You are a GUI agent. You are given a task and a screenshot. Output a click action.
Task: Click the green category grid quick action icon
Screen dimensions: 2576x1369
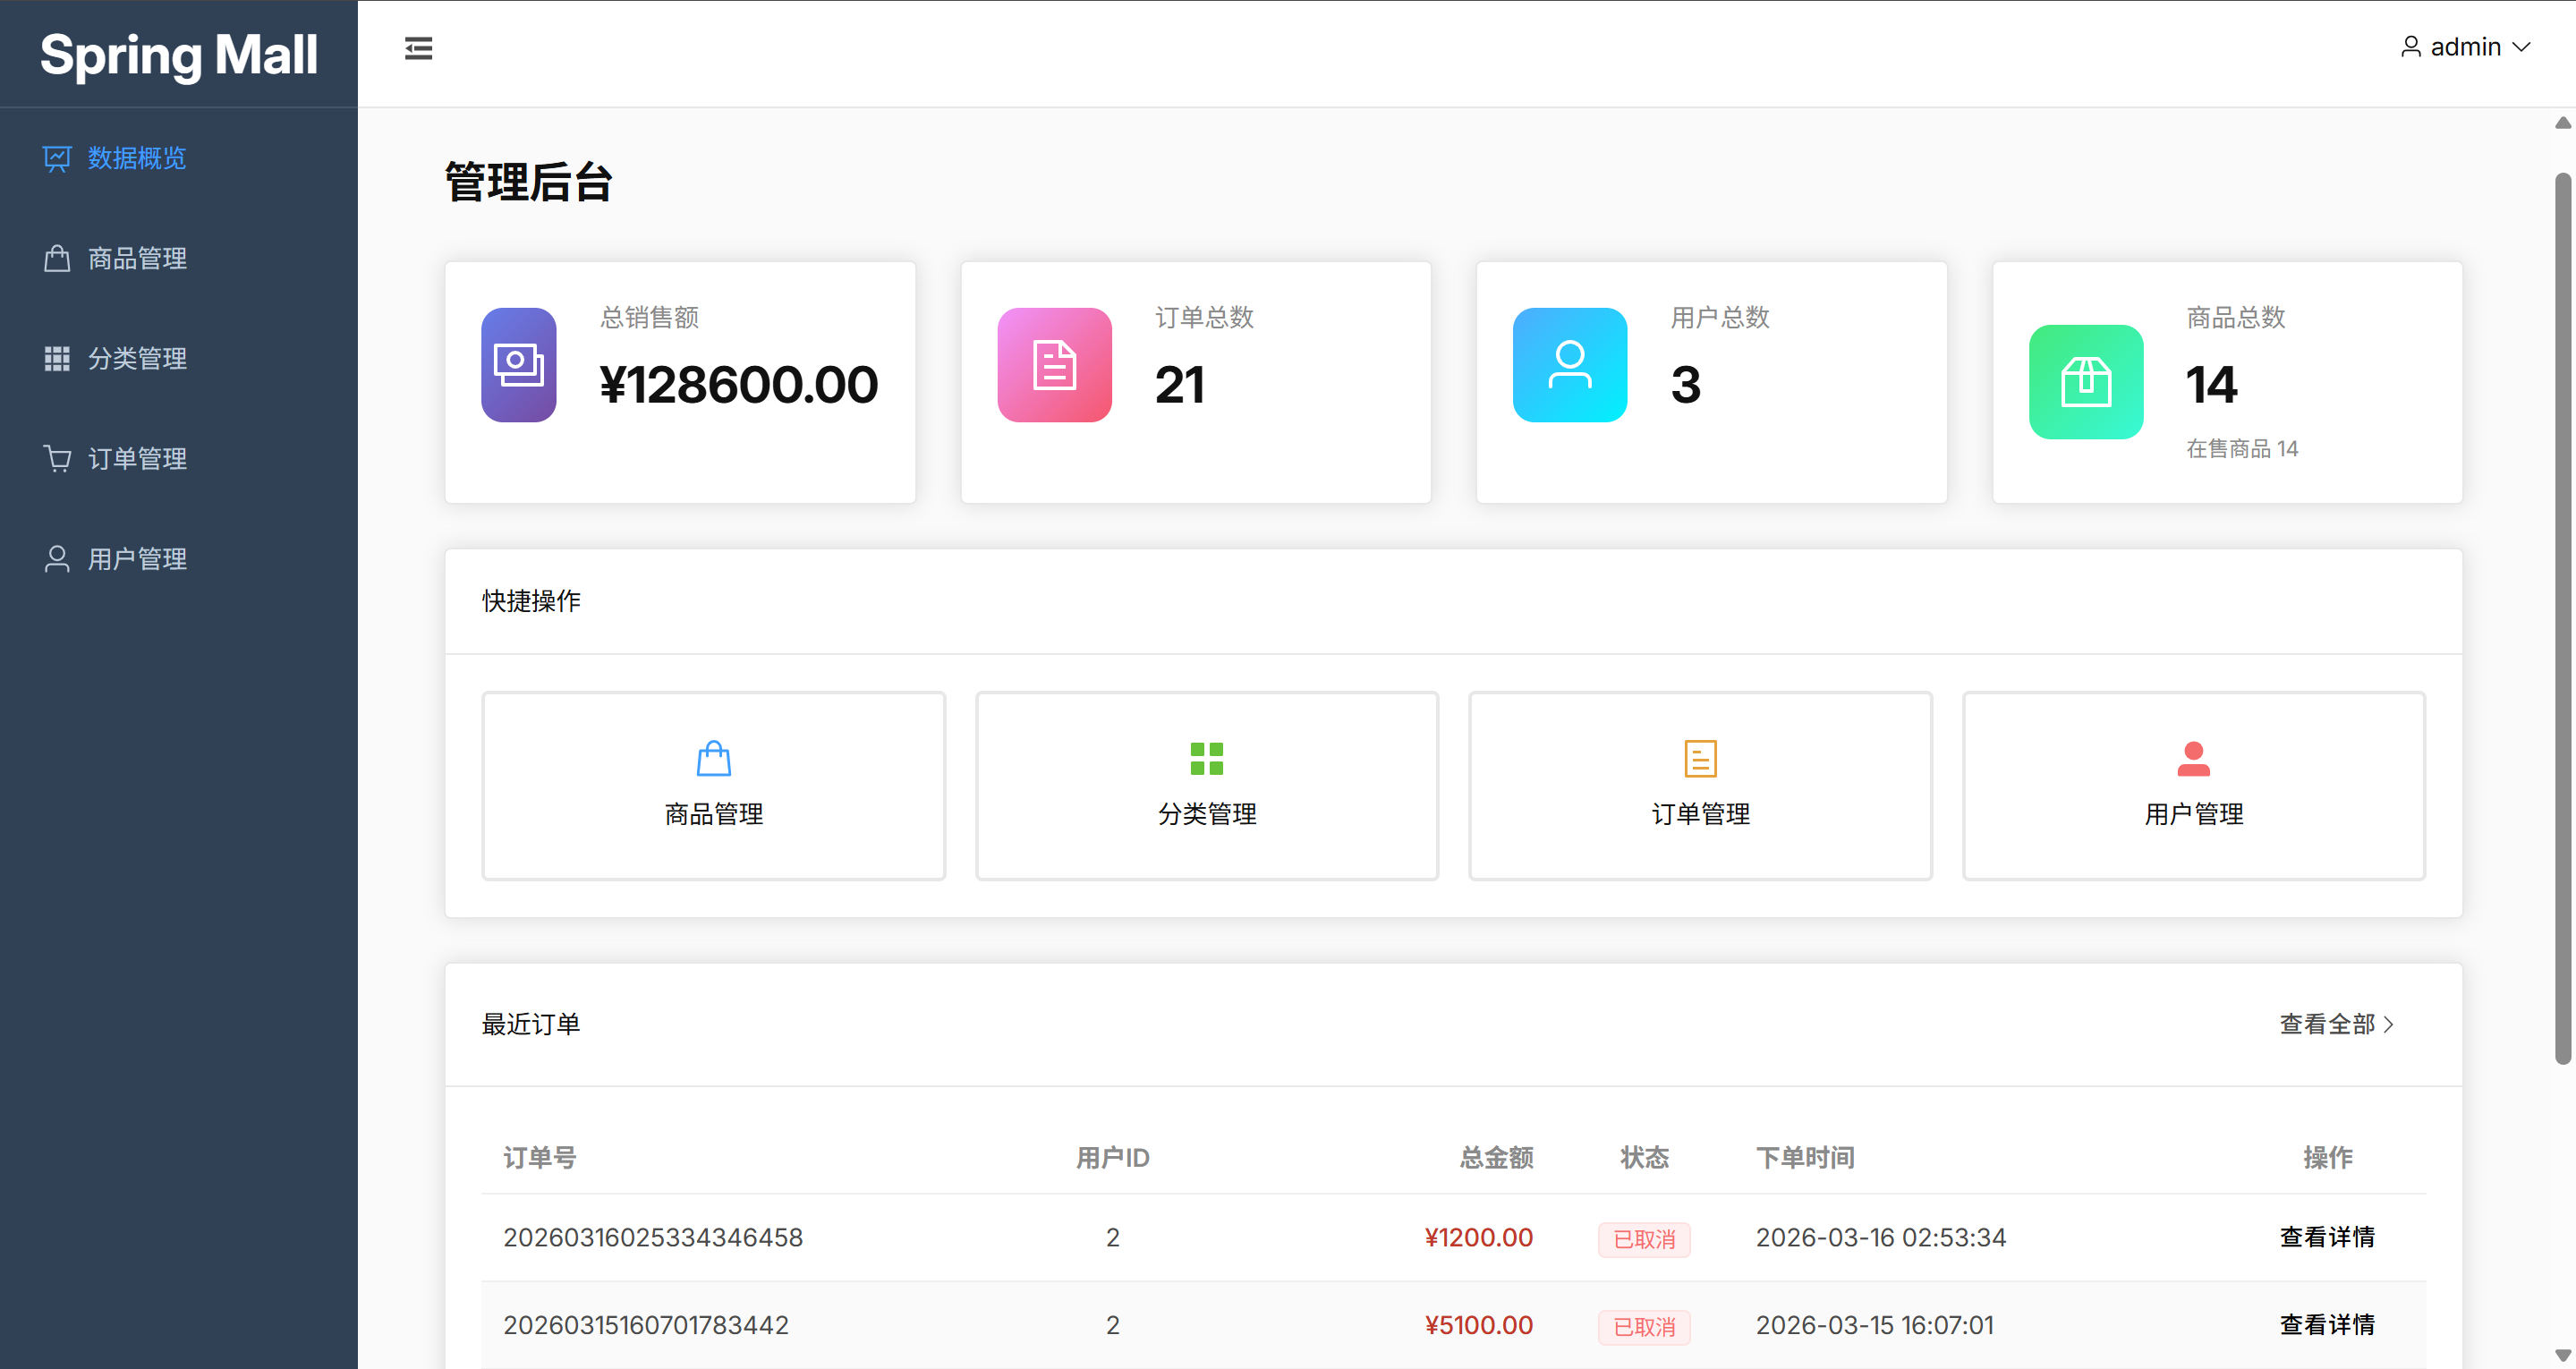coord(1206,759)
